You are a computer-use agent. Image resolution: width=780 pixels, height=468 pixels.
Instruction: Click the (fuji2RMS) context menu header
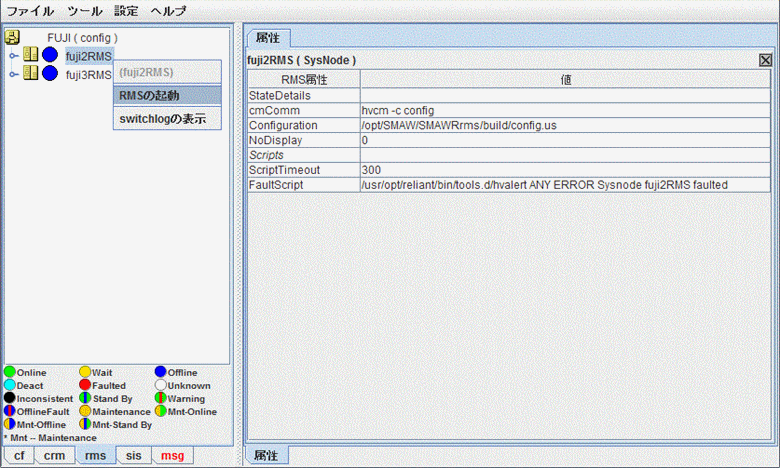(167, 72)
